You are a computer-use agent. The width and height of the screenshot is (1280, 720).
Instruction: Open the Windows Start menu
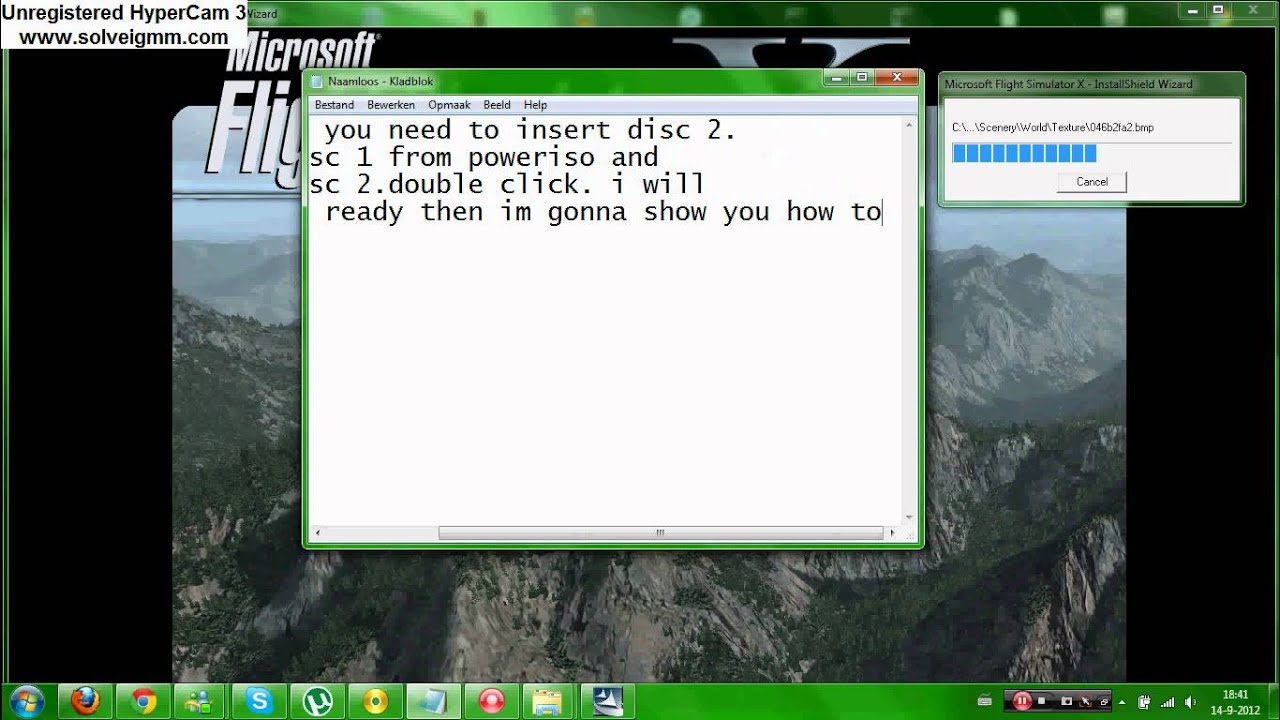click(26, 700)
